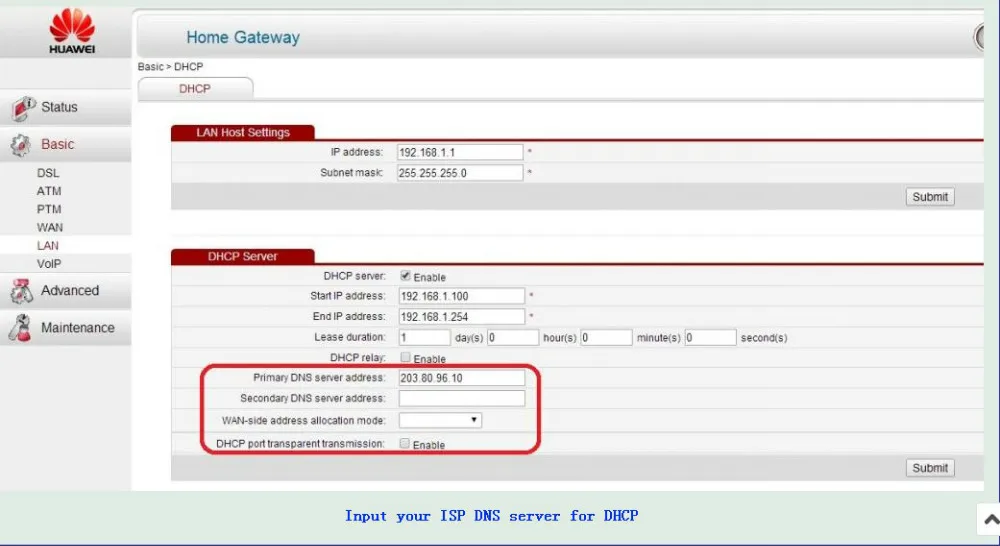1000x546 pixels.
Task: Click the LAN Host Settings header
Action: tap(242, 133)
